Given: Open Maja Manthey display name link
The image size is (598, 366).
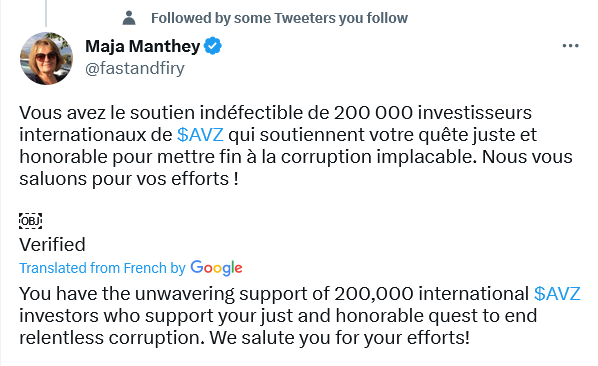Looking at the screenshot, I should [143, 46].
